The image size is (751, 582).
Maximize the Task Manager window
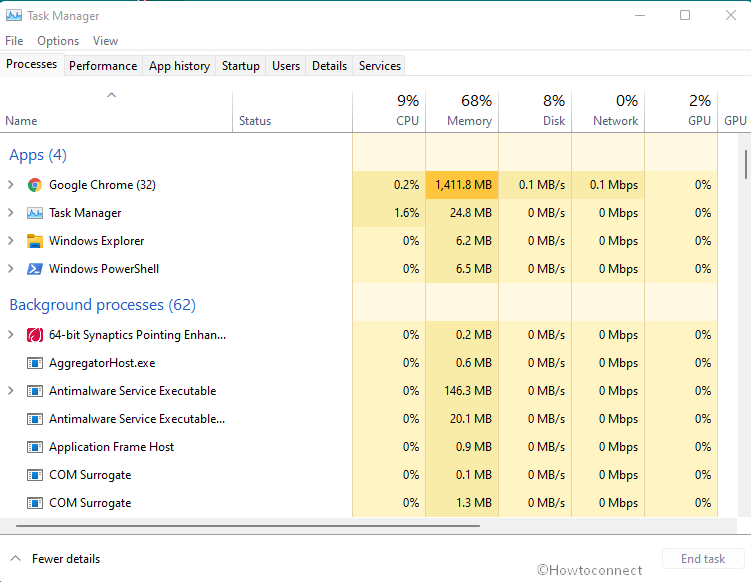tap(685, 15)
